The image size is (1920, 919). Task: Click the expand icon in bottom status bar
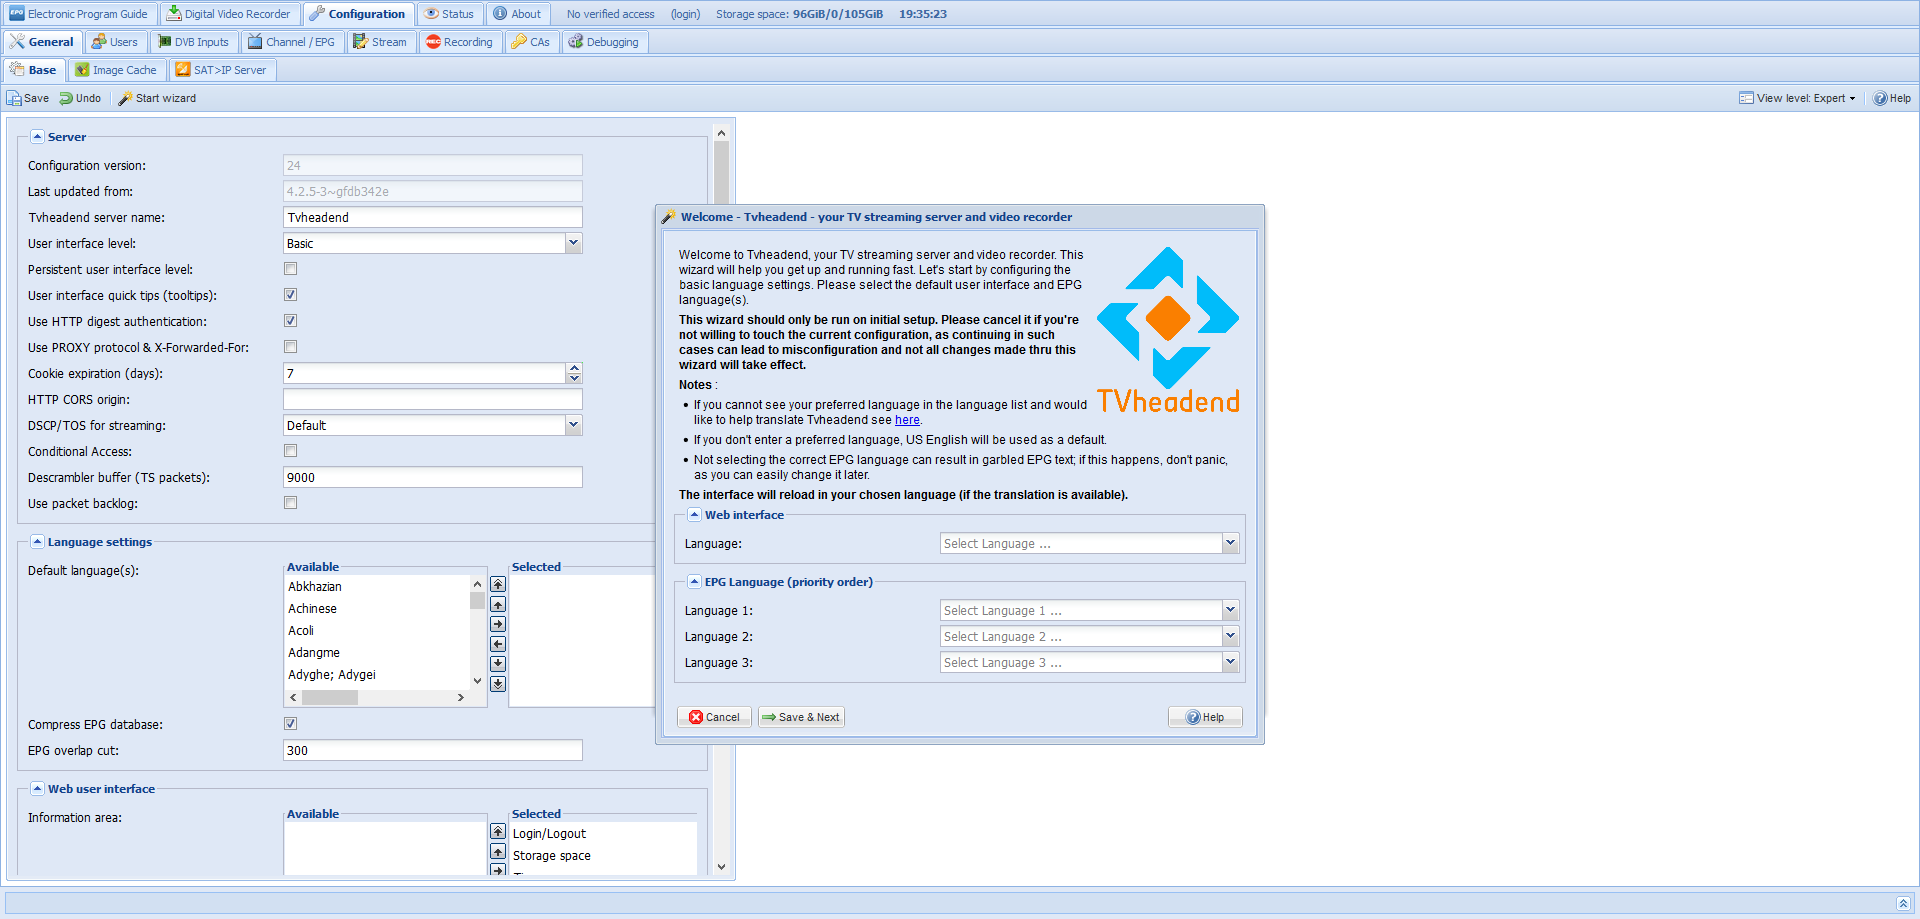coord(1903,903)
